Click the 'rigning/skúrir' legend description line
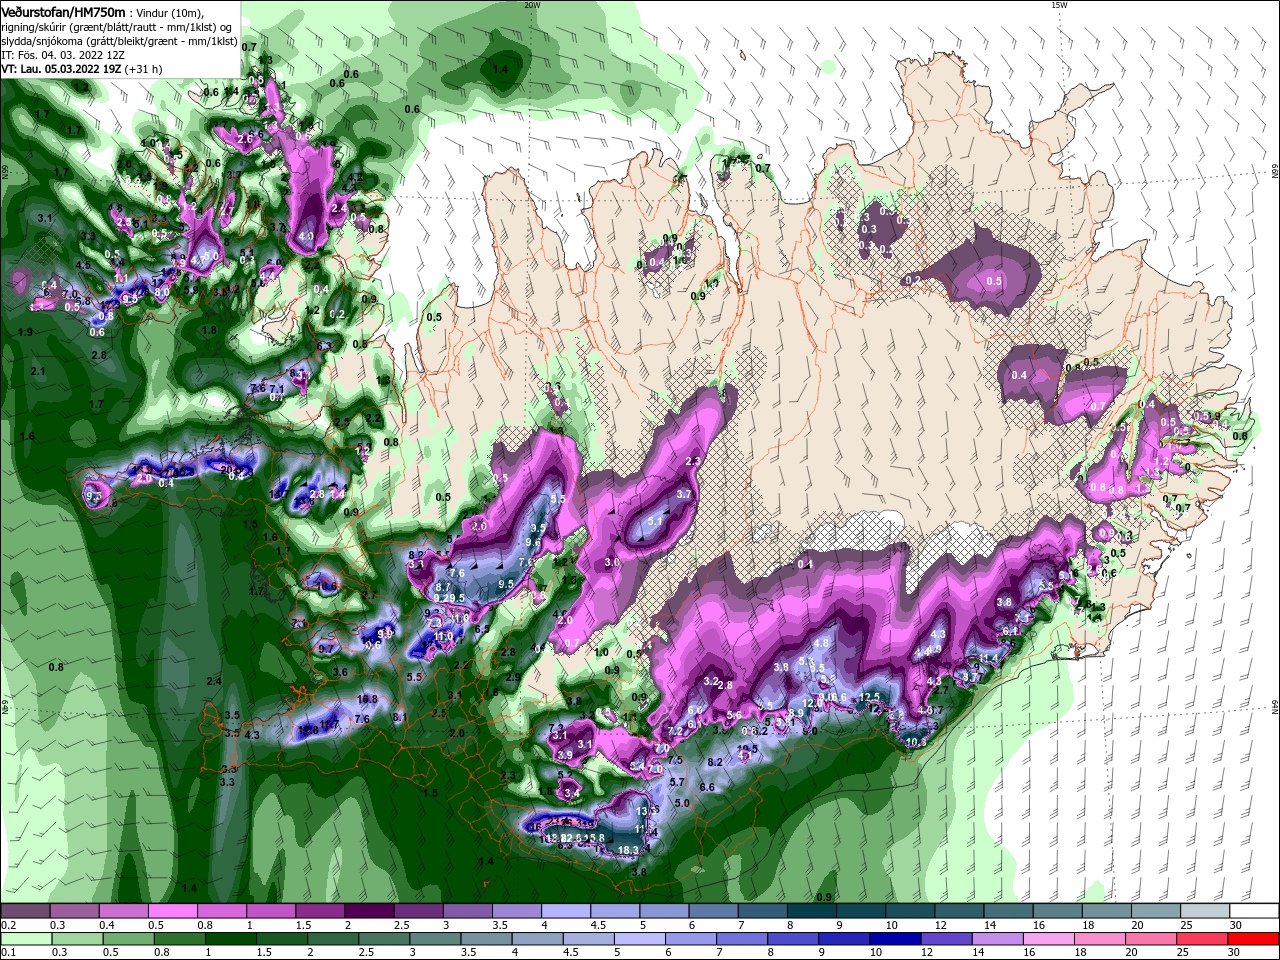 tap(117, 27)
